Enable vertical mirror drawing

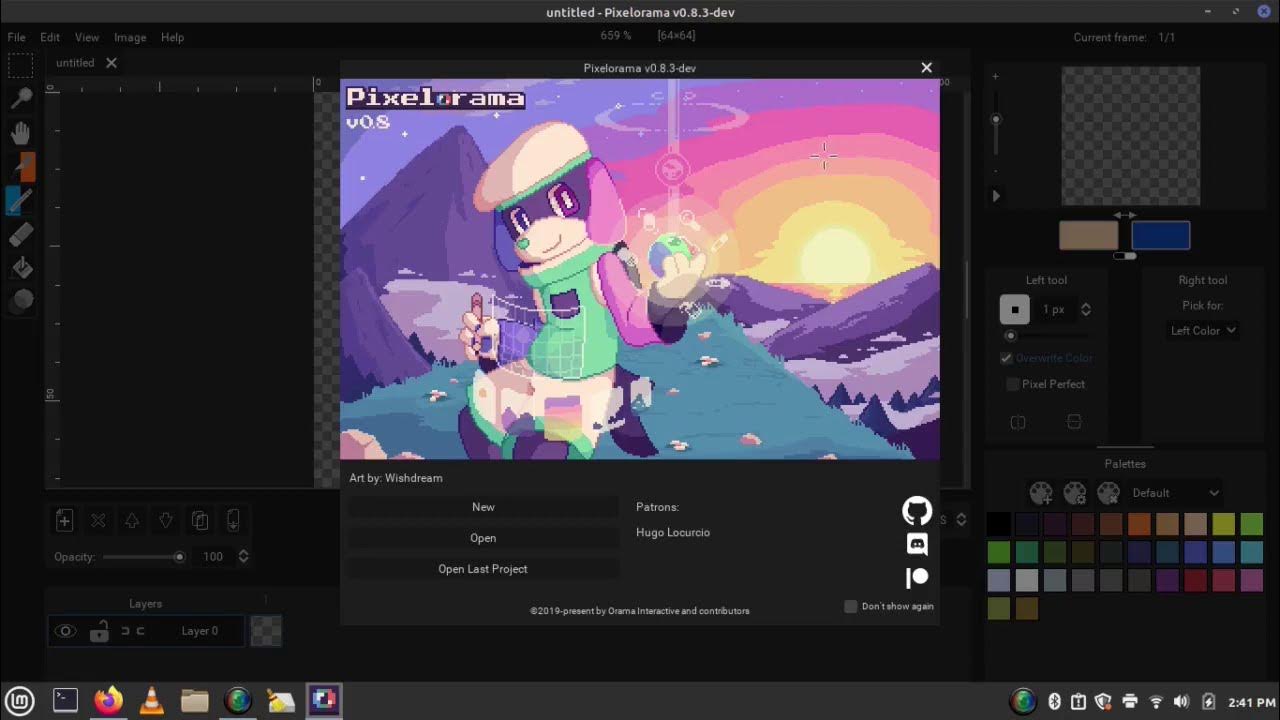tap(1074, 422)
